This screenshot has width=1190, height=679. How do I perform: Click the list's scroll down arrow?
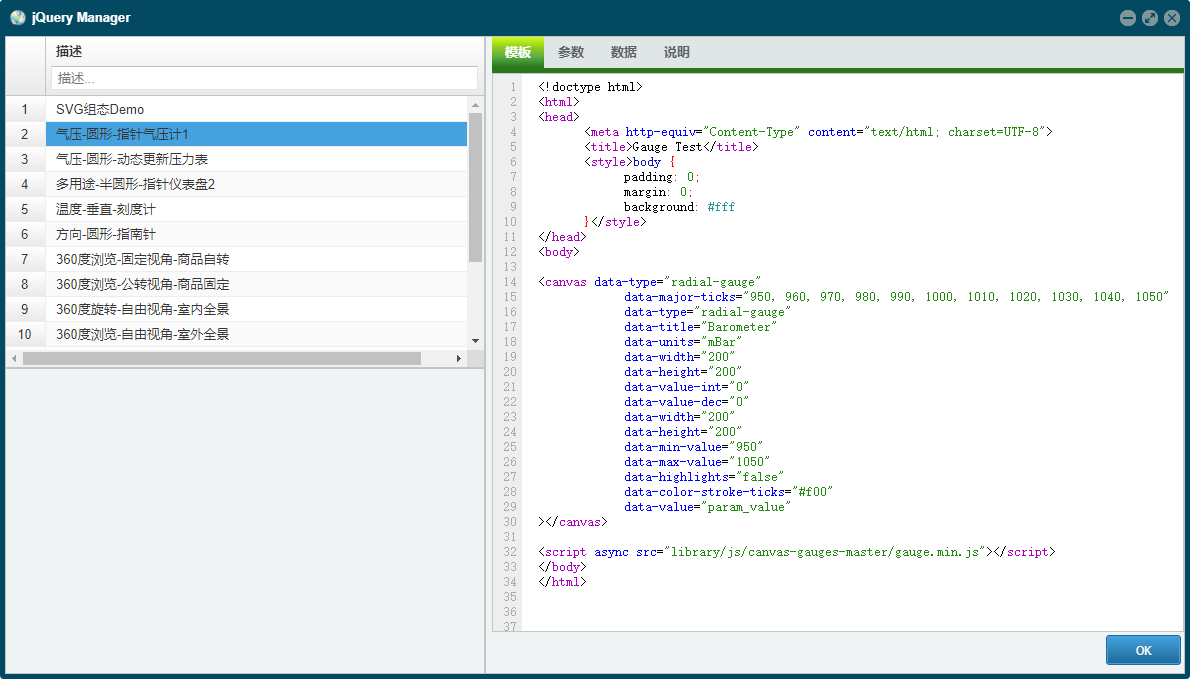(476, 341)
